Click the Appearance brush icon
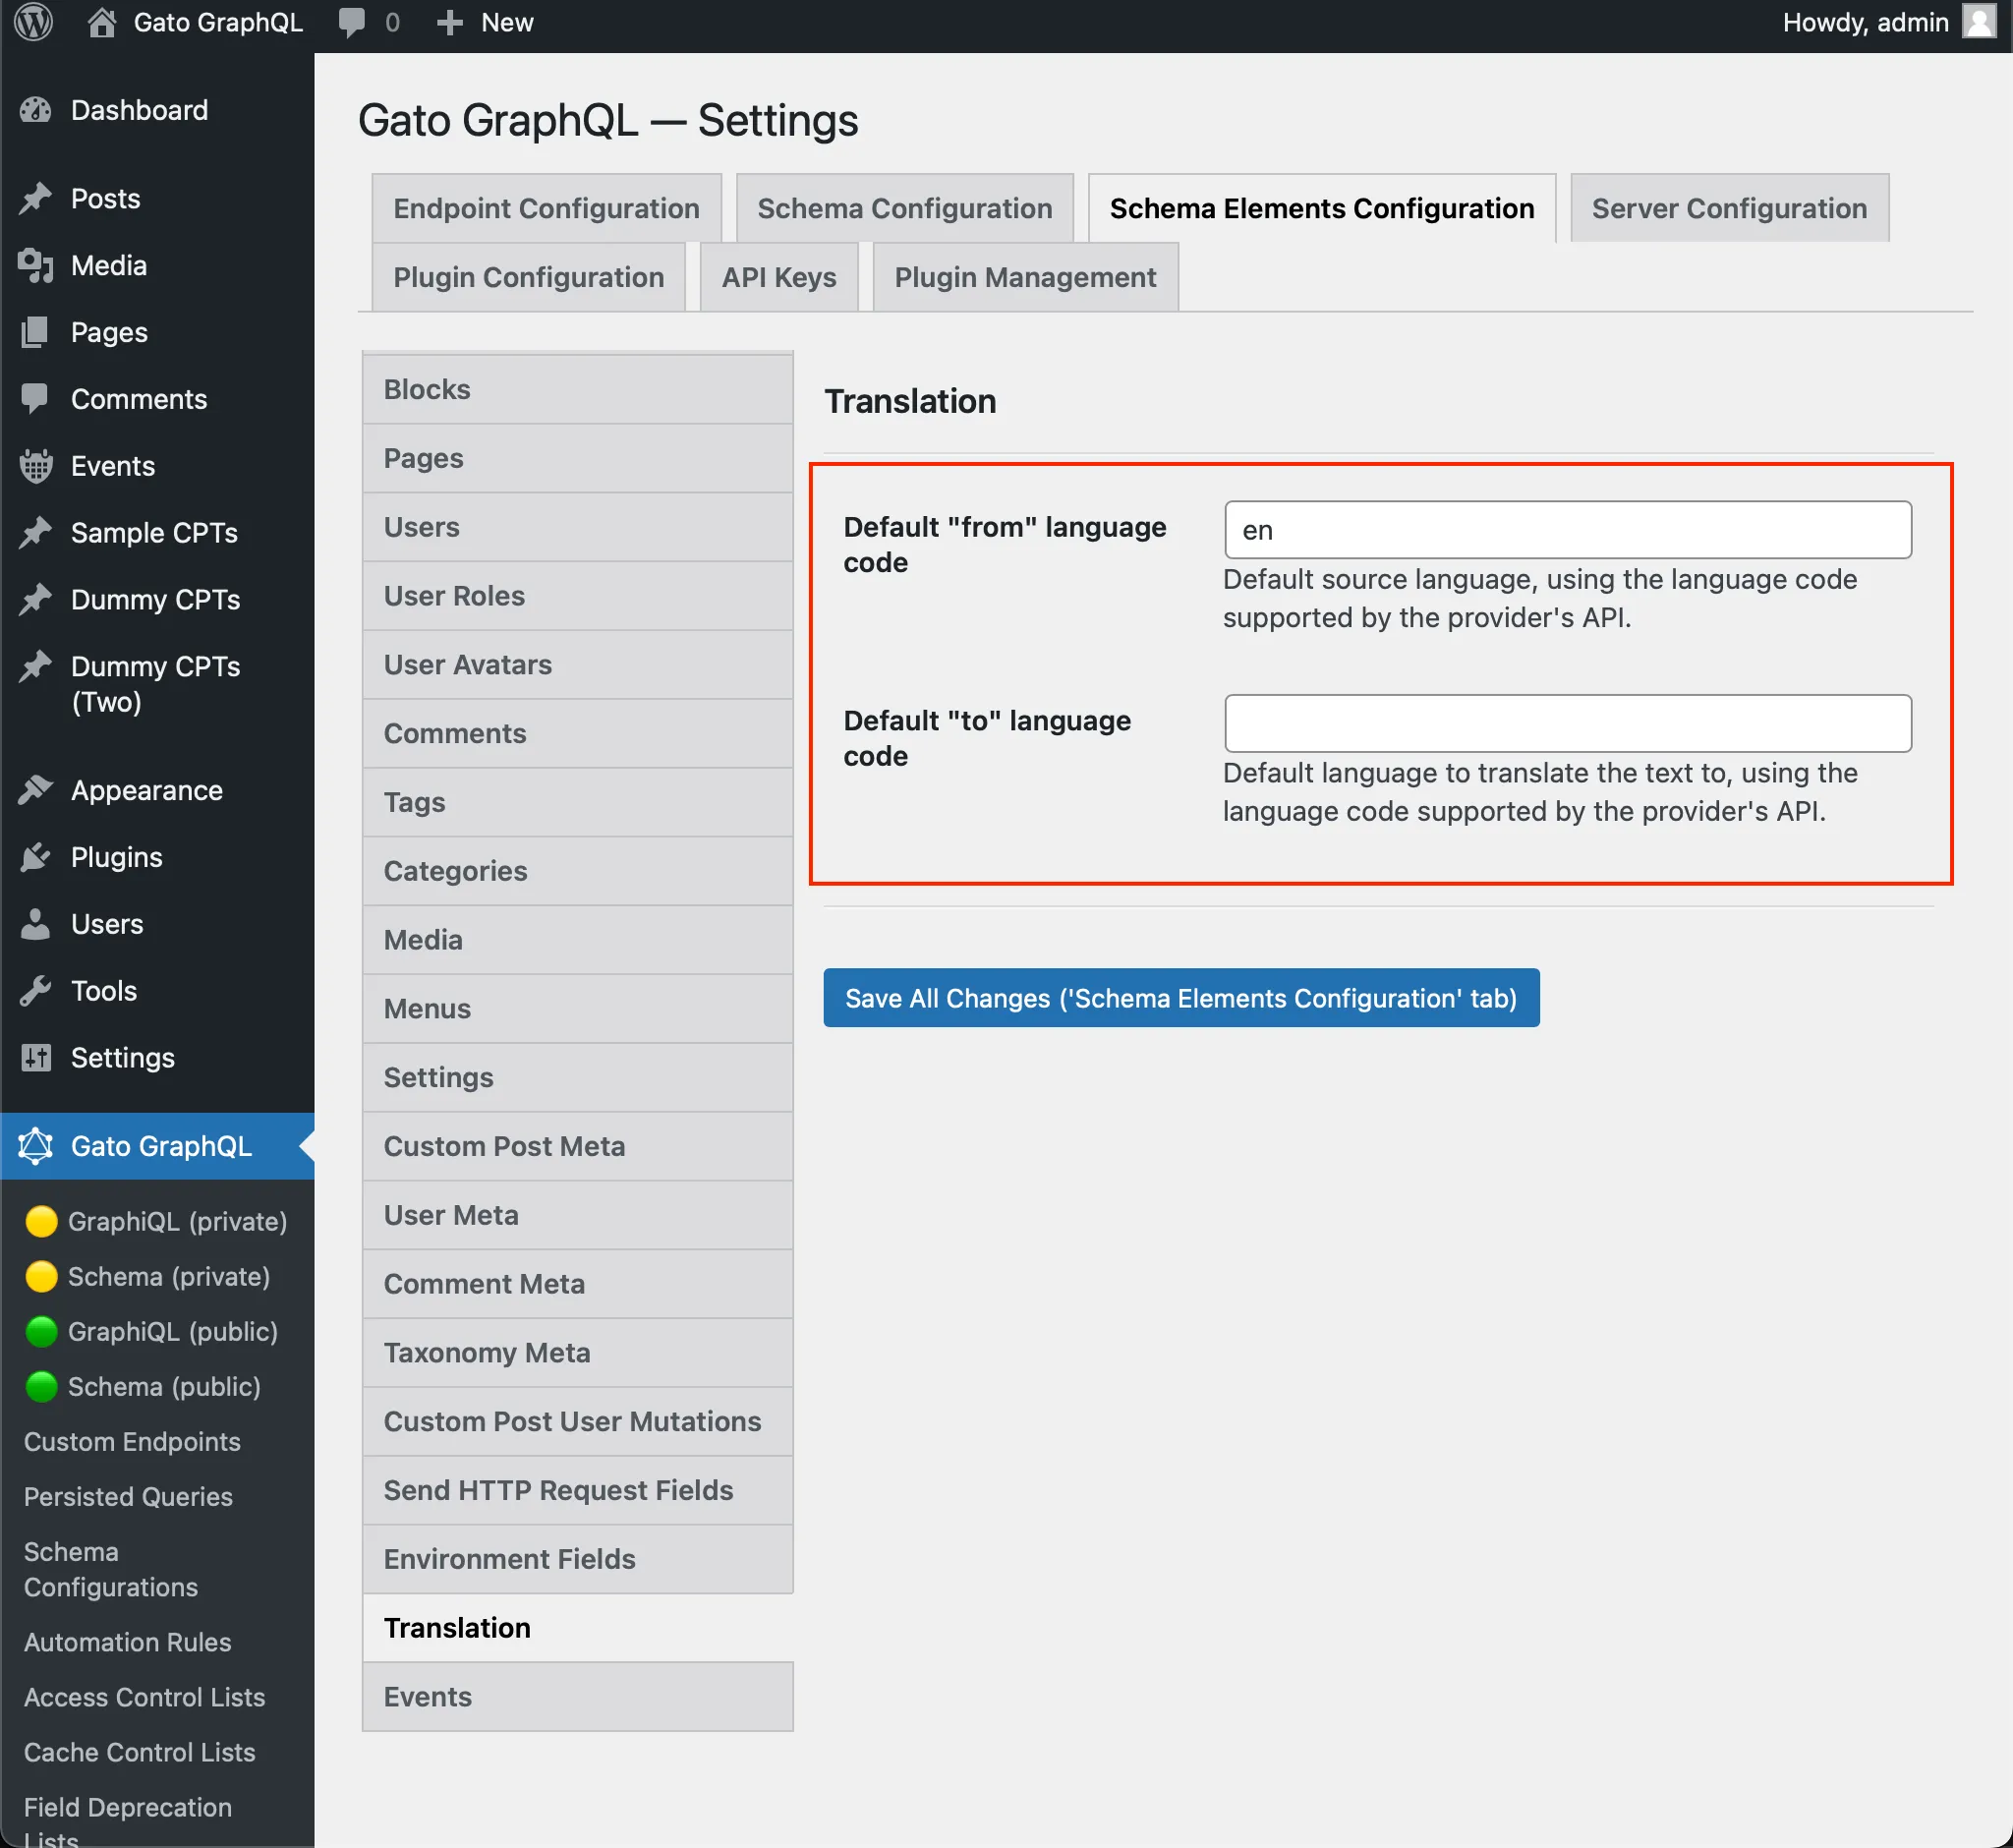The width and height of the screenshot is (2013, 1848). coord(36,790)
